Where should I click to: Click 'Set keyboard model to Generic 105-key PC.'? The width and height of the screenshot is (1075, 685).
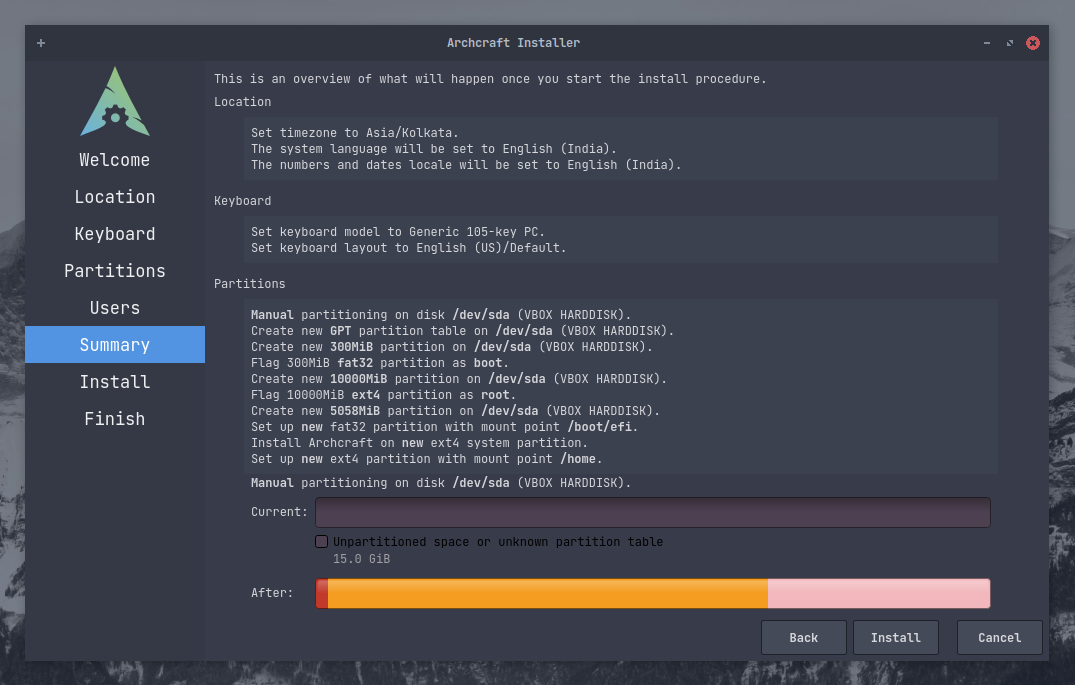tap(398, 232)
